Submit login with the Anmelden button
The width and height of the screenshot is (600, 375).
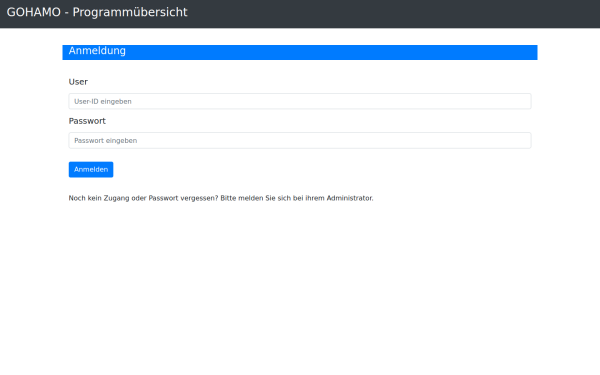point(91,170)
